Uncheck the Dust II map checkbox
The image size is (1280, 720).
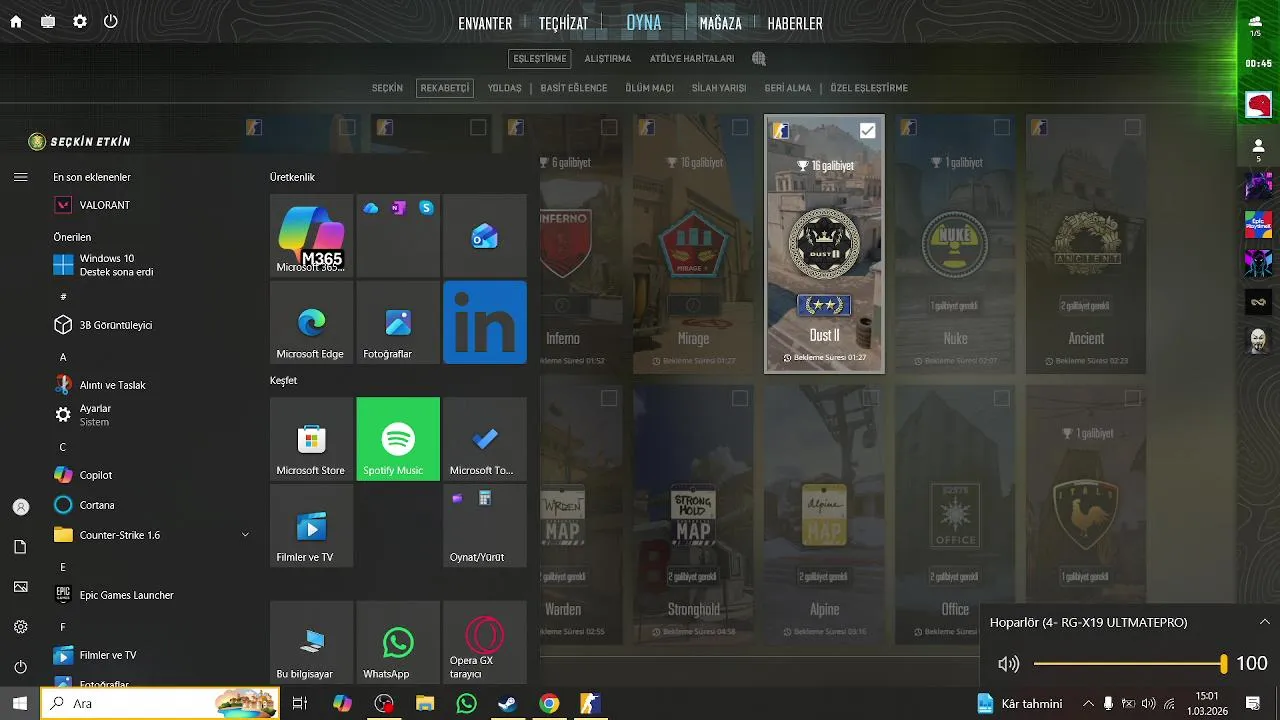(867, 130)
